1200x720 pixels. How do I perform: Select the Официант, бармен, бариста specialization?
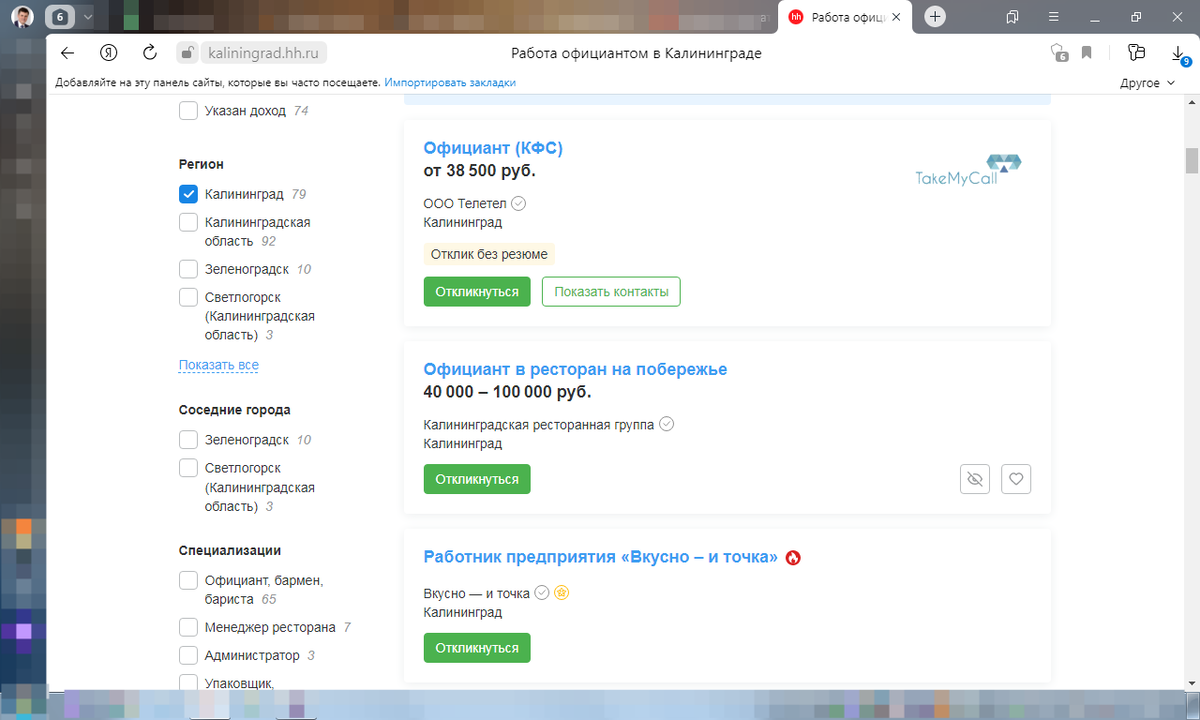(x=188, y=580)
